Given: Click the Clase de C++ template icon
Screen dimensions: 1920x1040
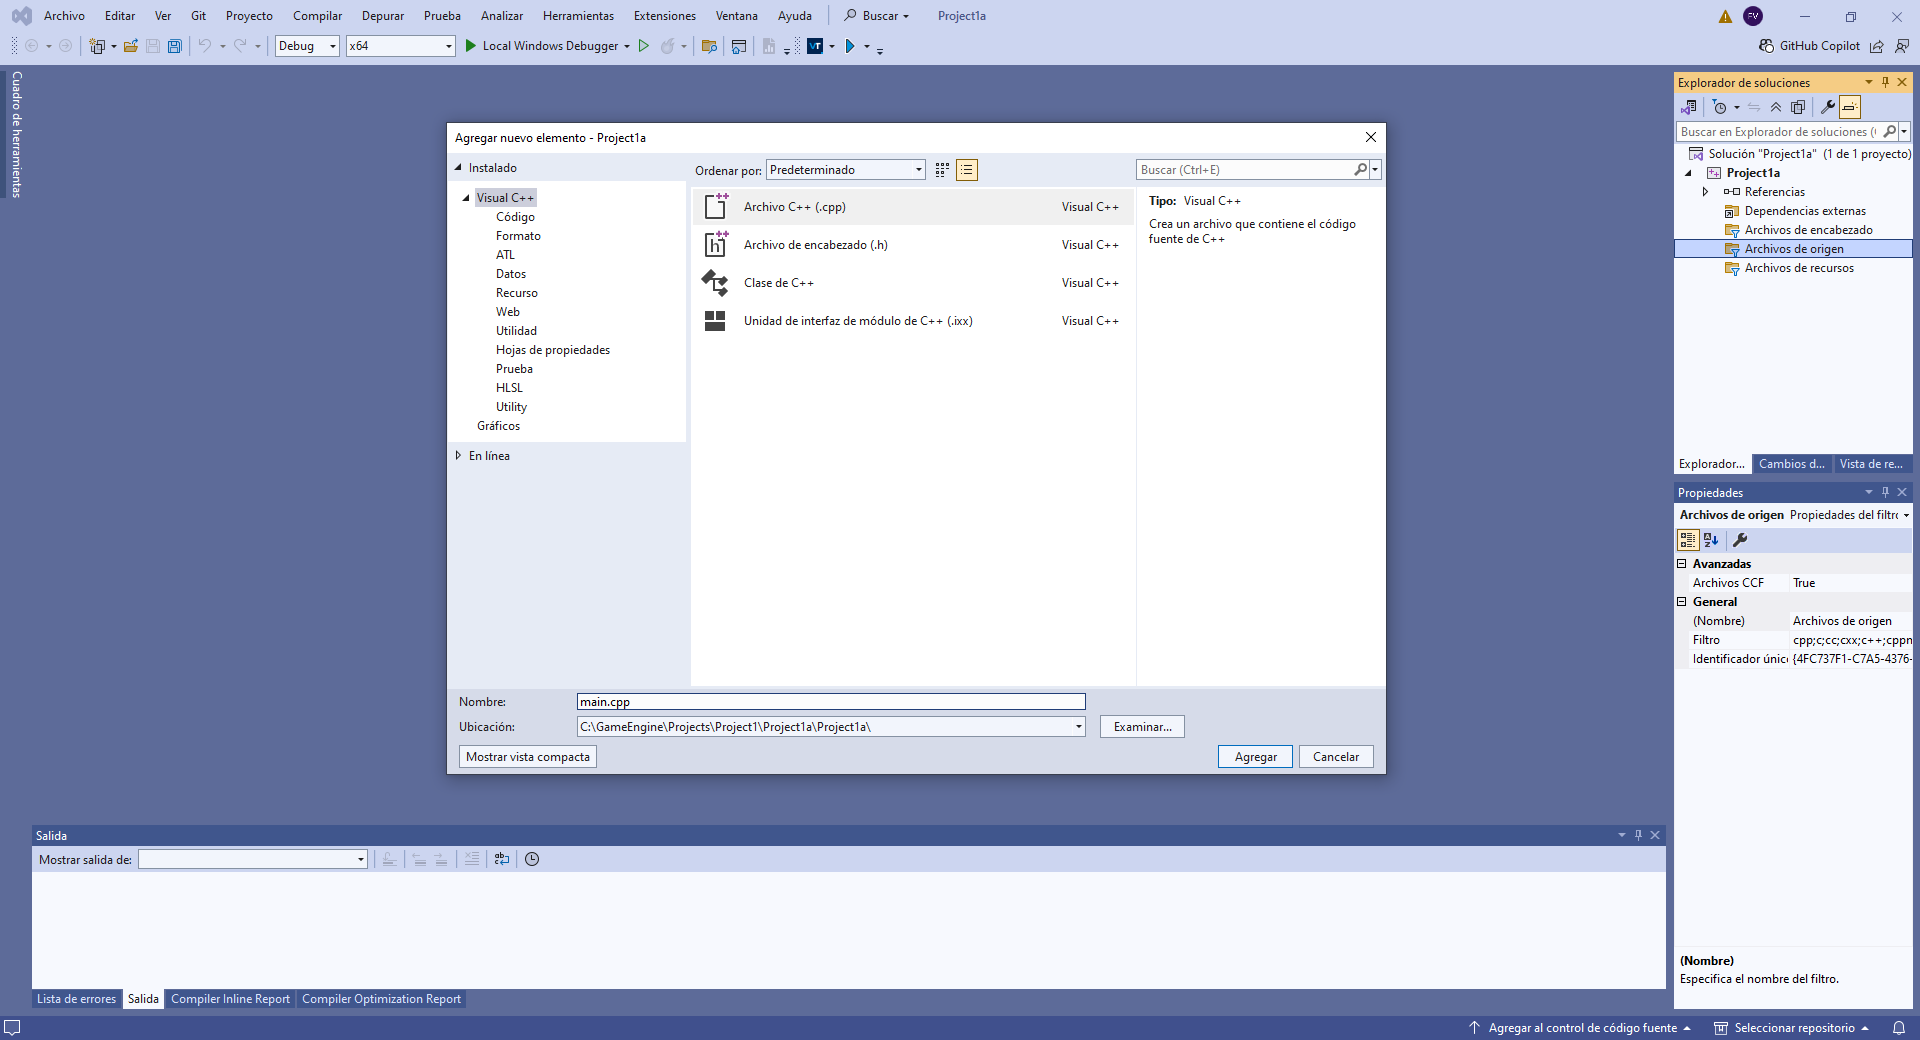Looking at the screenshot, I should 715,283.
